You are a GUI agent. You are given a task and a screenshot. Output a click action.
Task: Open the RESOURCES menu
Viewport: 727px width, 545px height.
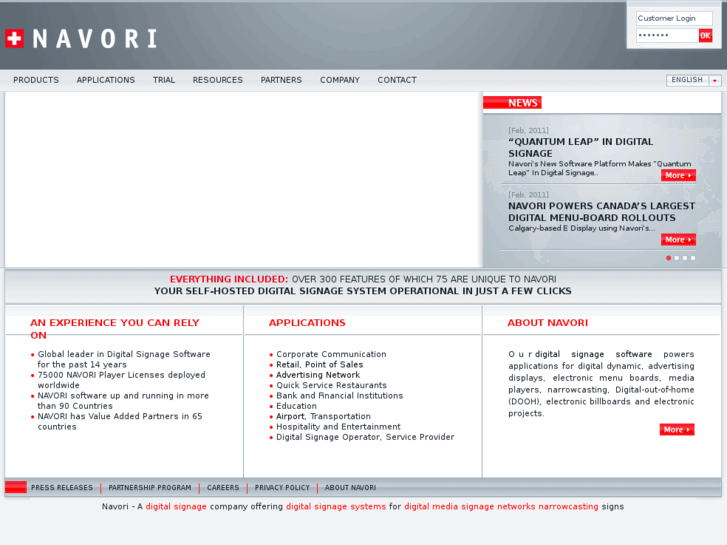coord(217,80)
